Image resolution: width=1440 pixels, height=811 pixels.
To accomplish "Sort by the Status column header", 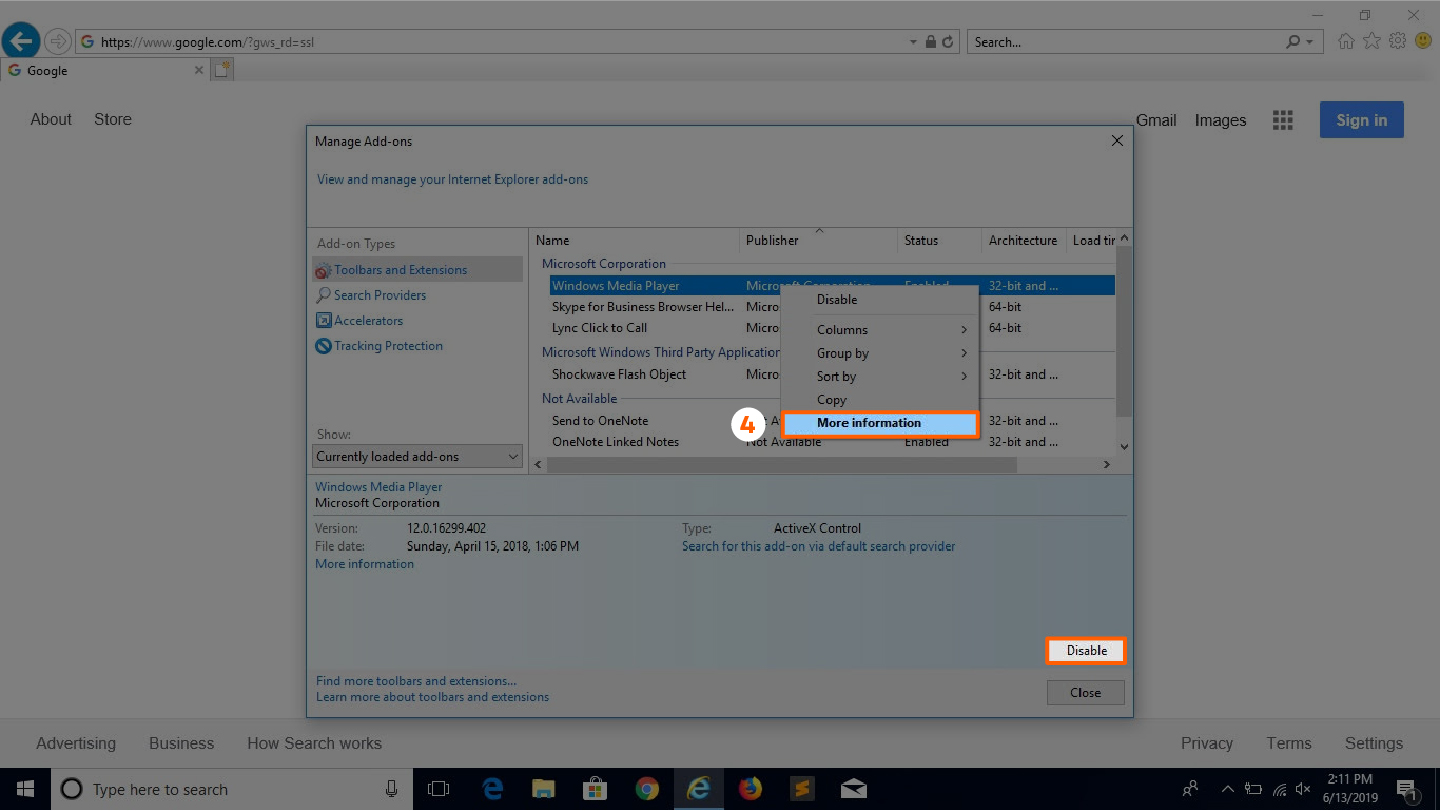I will pos(940,241).
